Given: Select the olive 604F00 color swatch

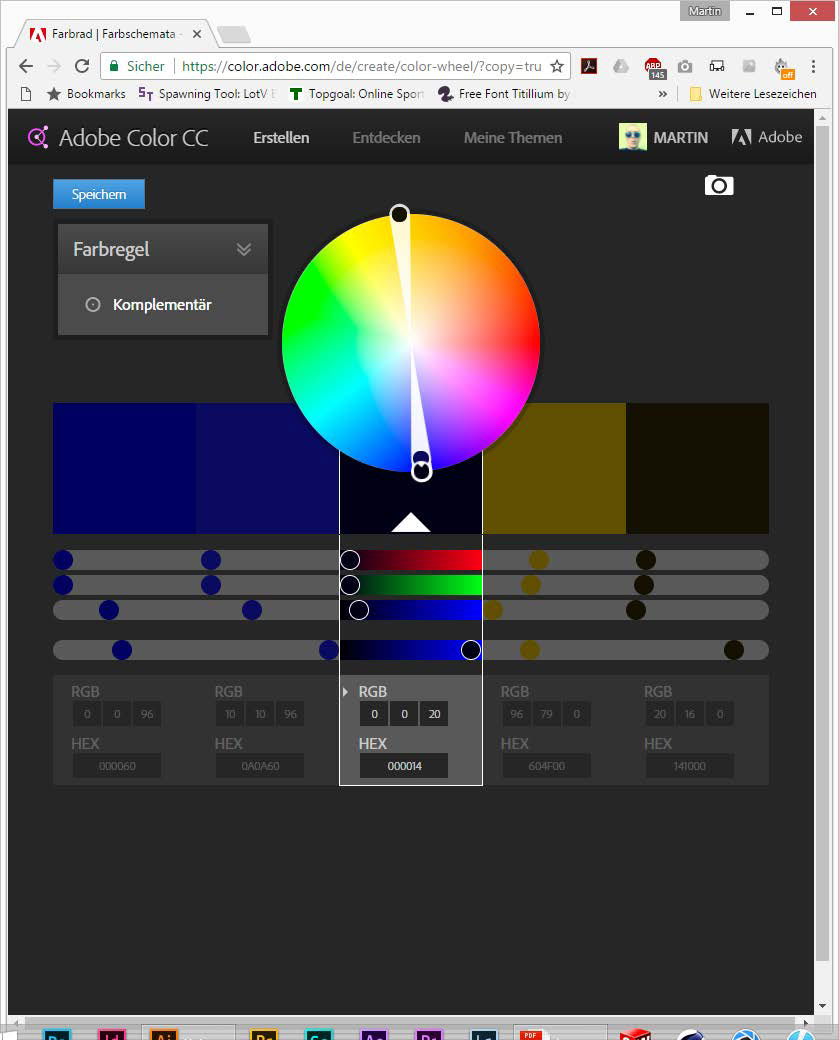Looking at the screenshot, I should [554, 468].
